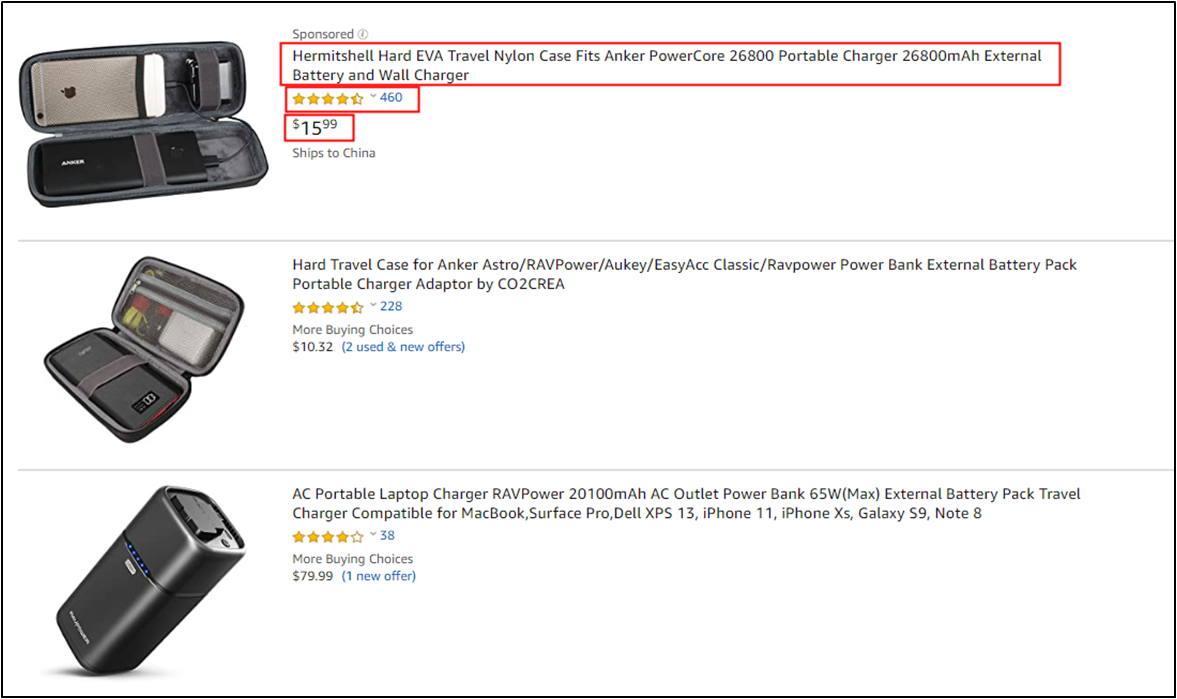Click the Sponsored info icon
Screen dimensions: 1177x699
(363, 34)
